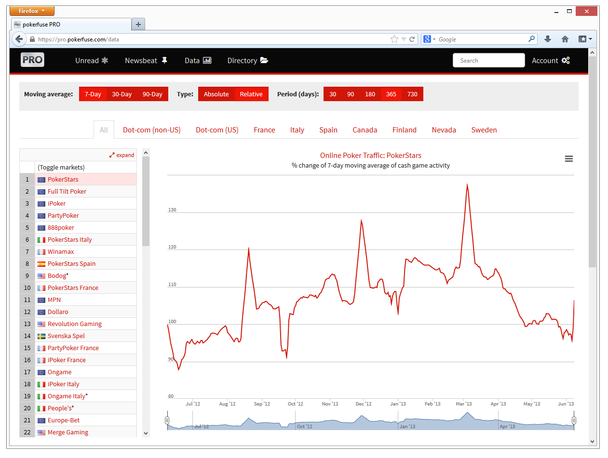
Task: Select 888poker in the list
Action: coord(78,227)
